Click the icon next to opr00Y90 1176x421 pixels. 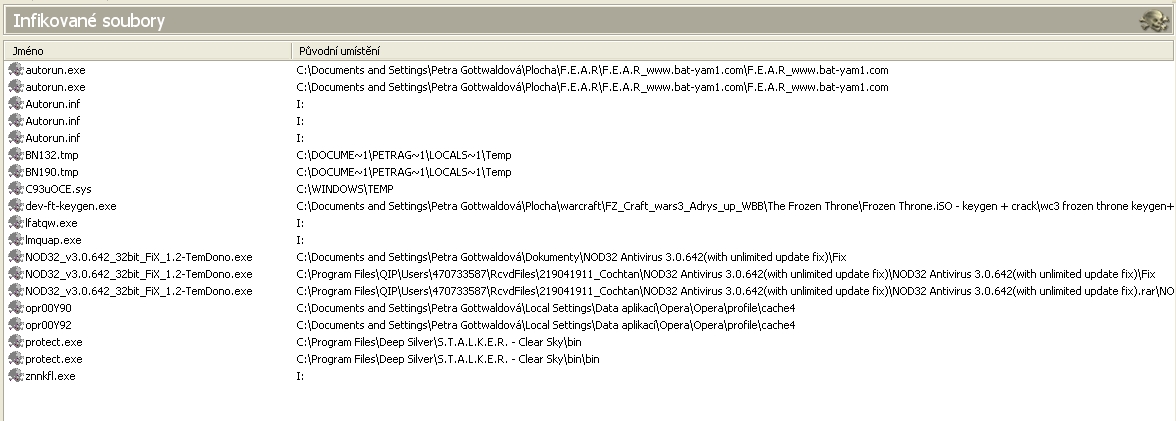[15, 308]
